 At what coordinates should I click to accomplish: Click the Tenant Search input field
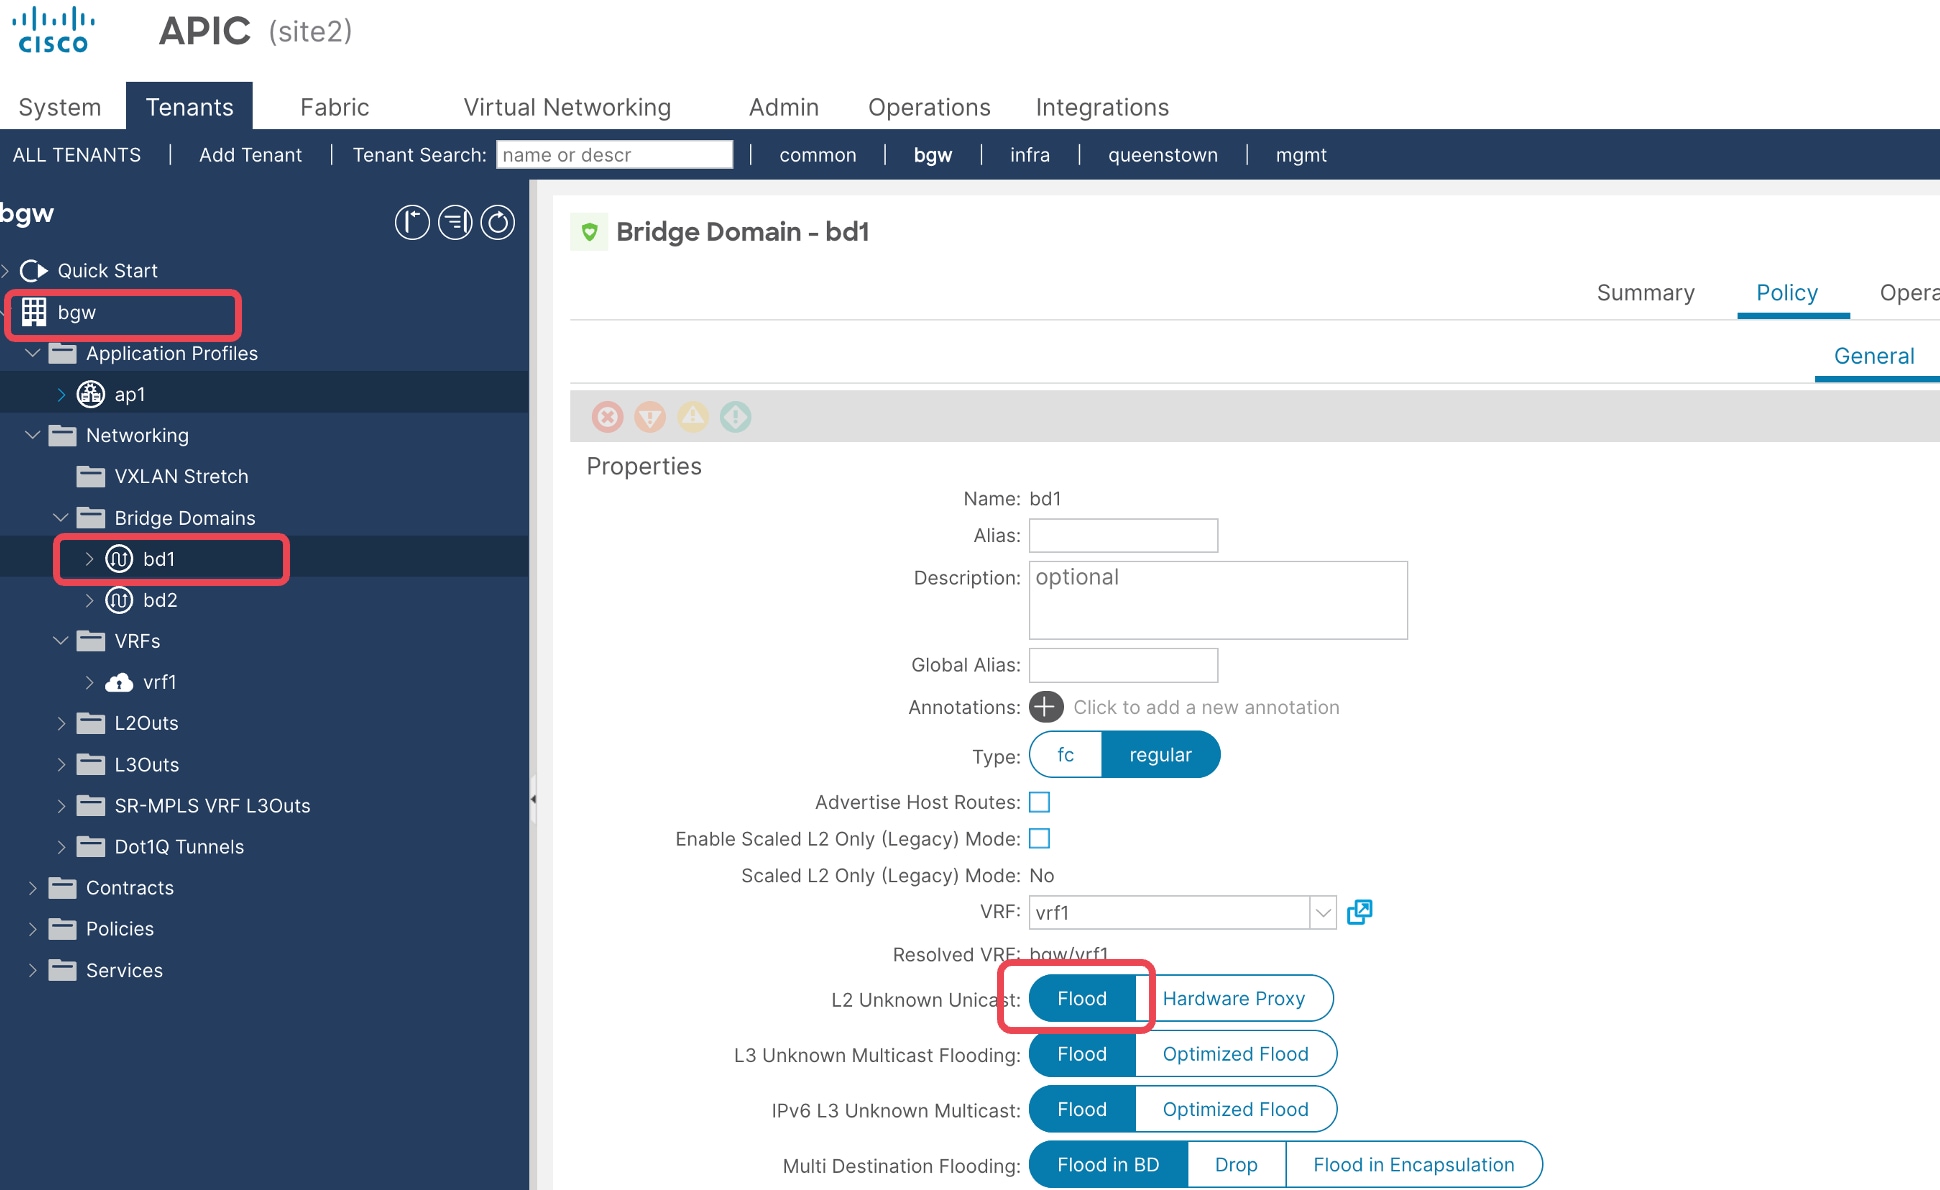615,155
